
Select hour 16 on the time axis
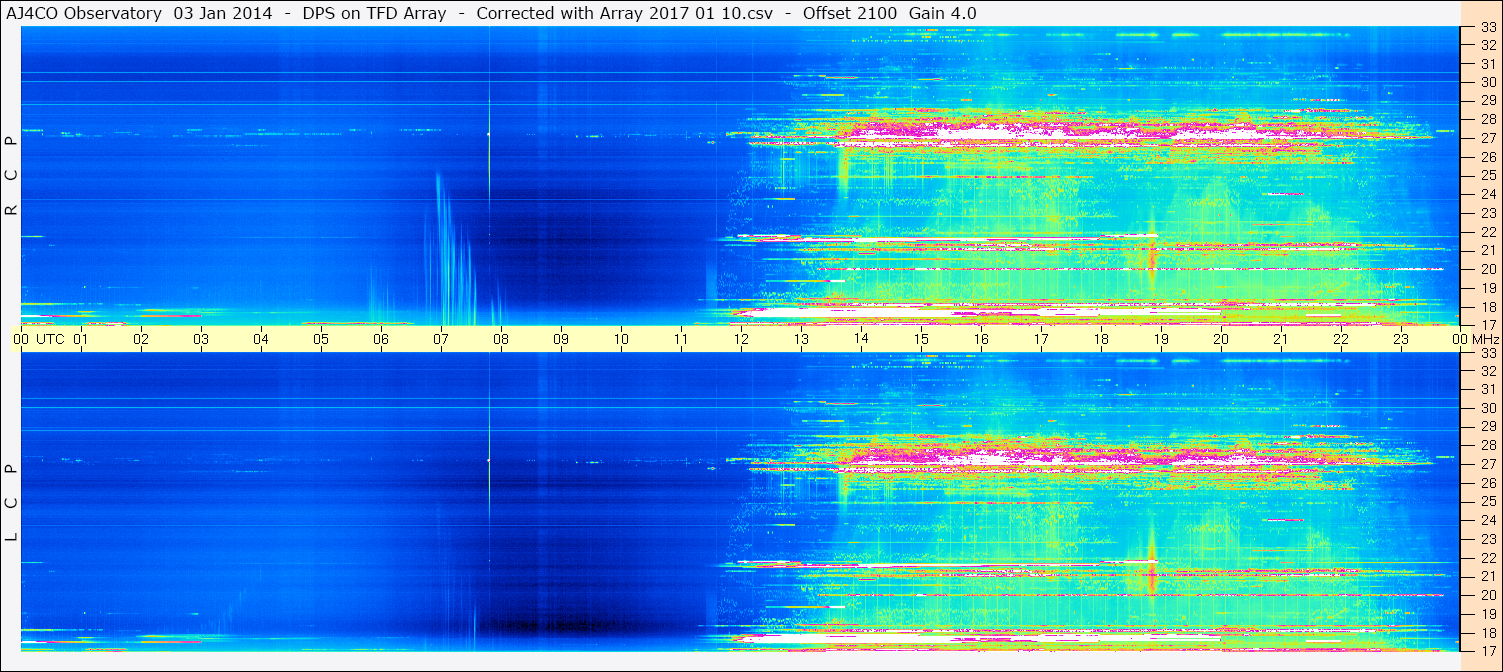pyautogui.click(x=981, y=339)
